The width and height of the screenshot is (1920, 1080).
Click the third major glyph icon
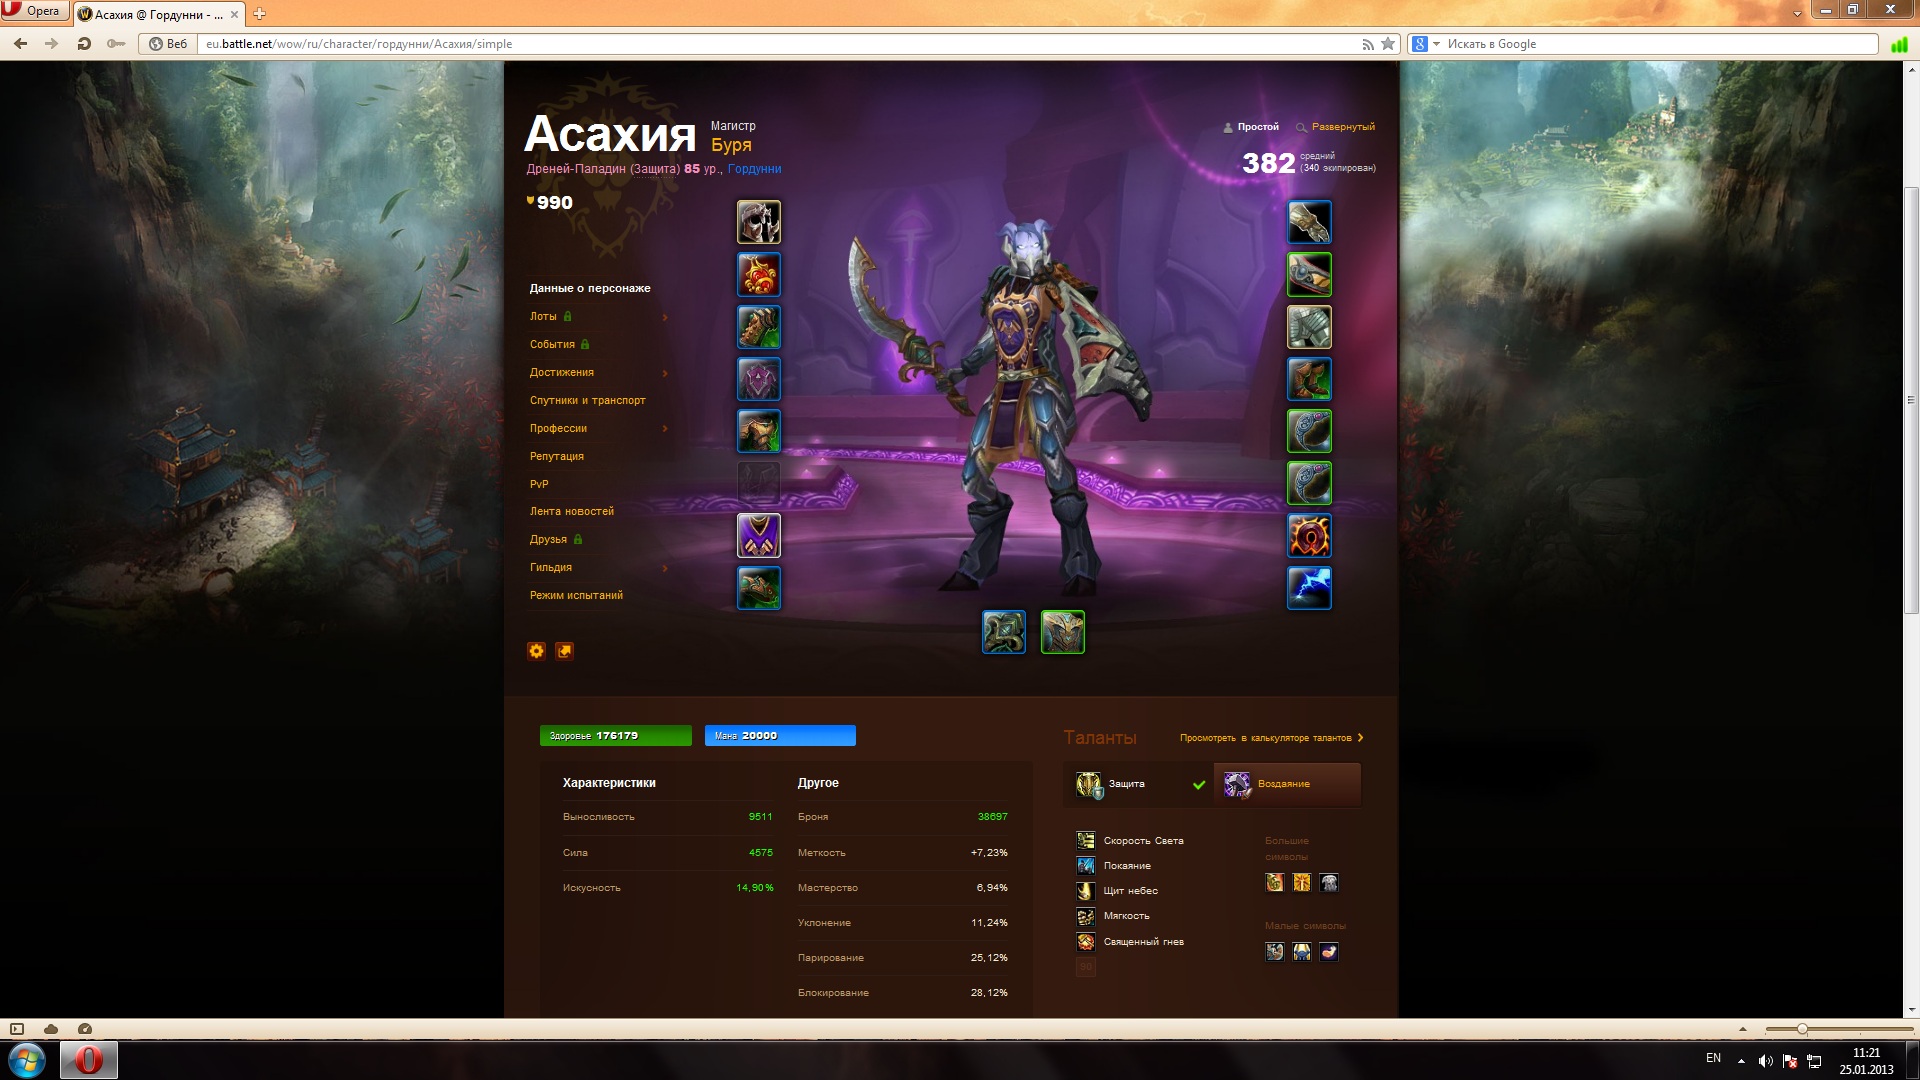[x=1329, y=882]
